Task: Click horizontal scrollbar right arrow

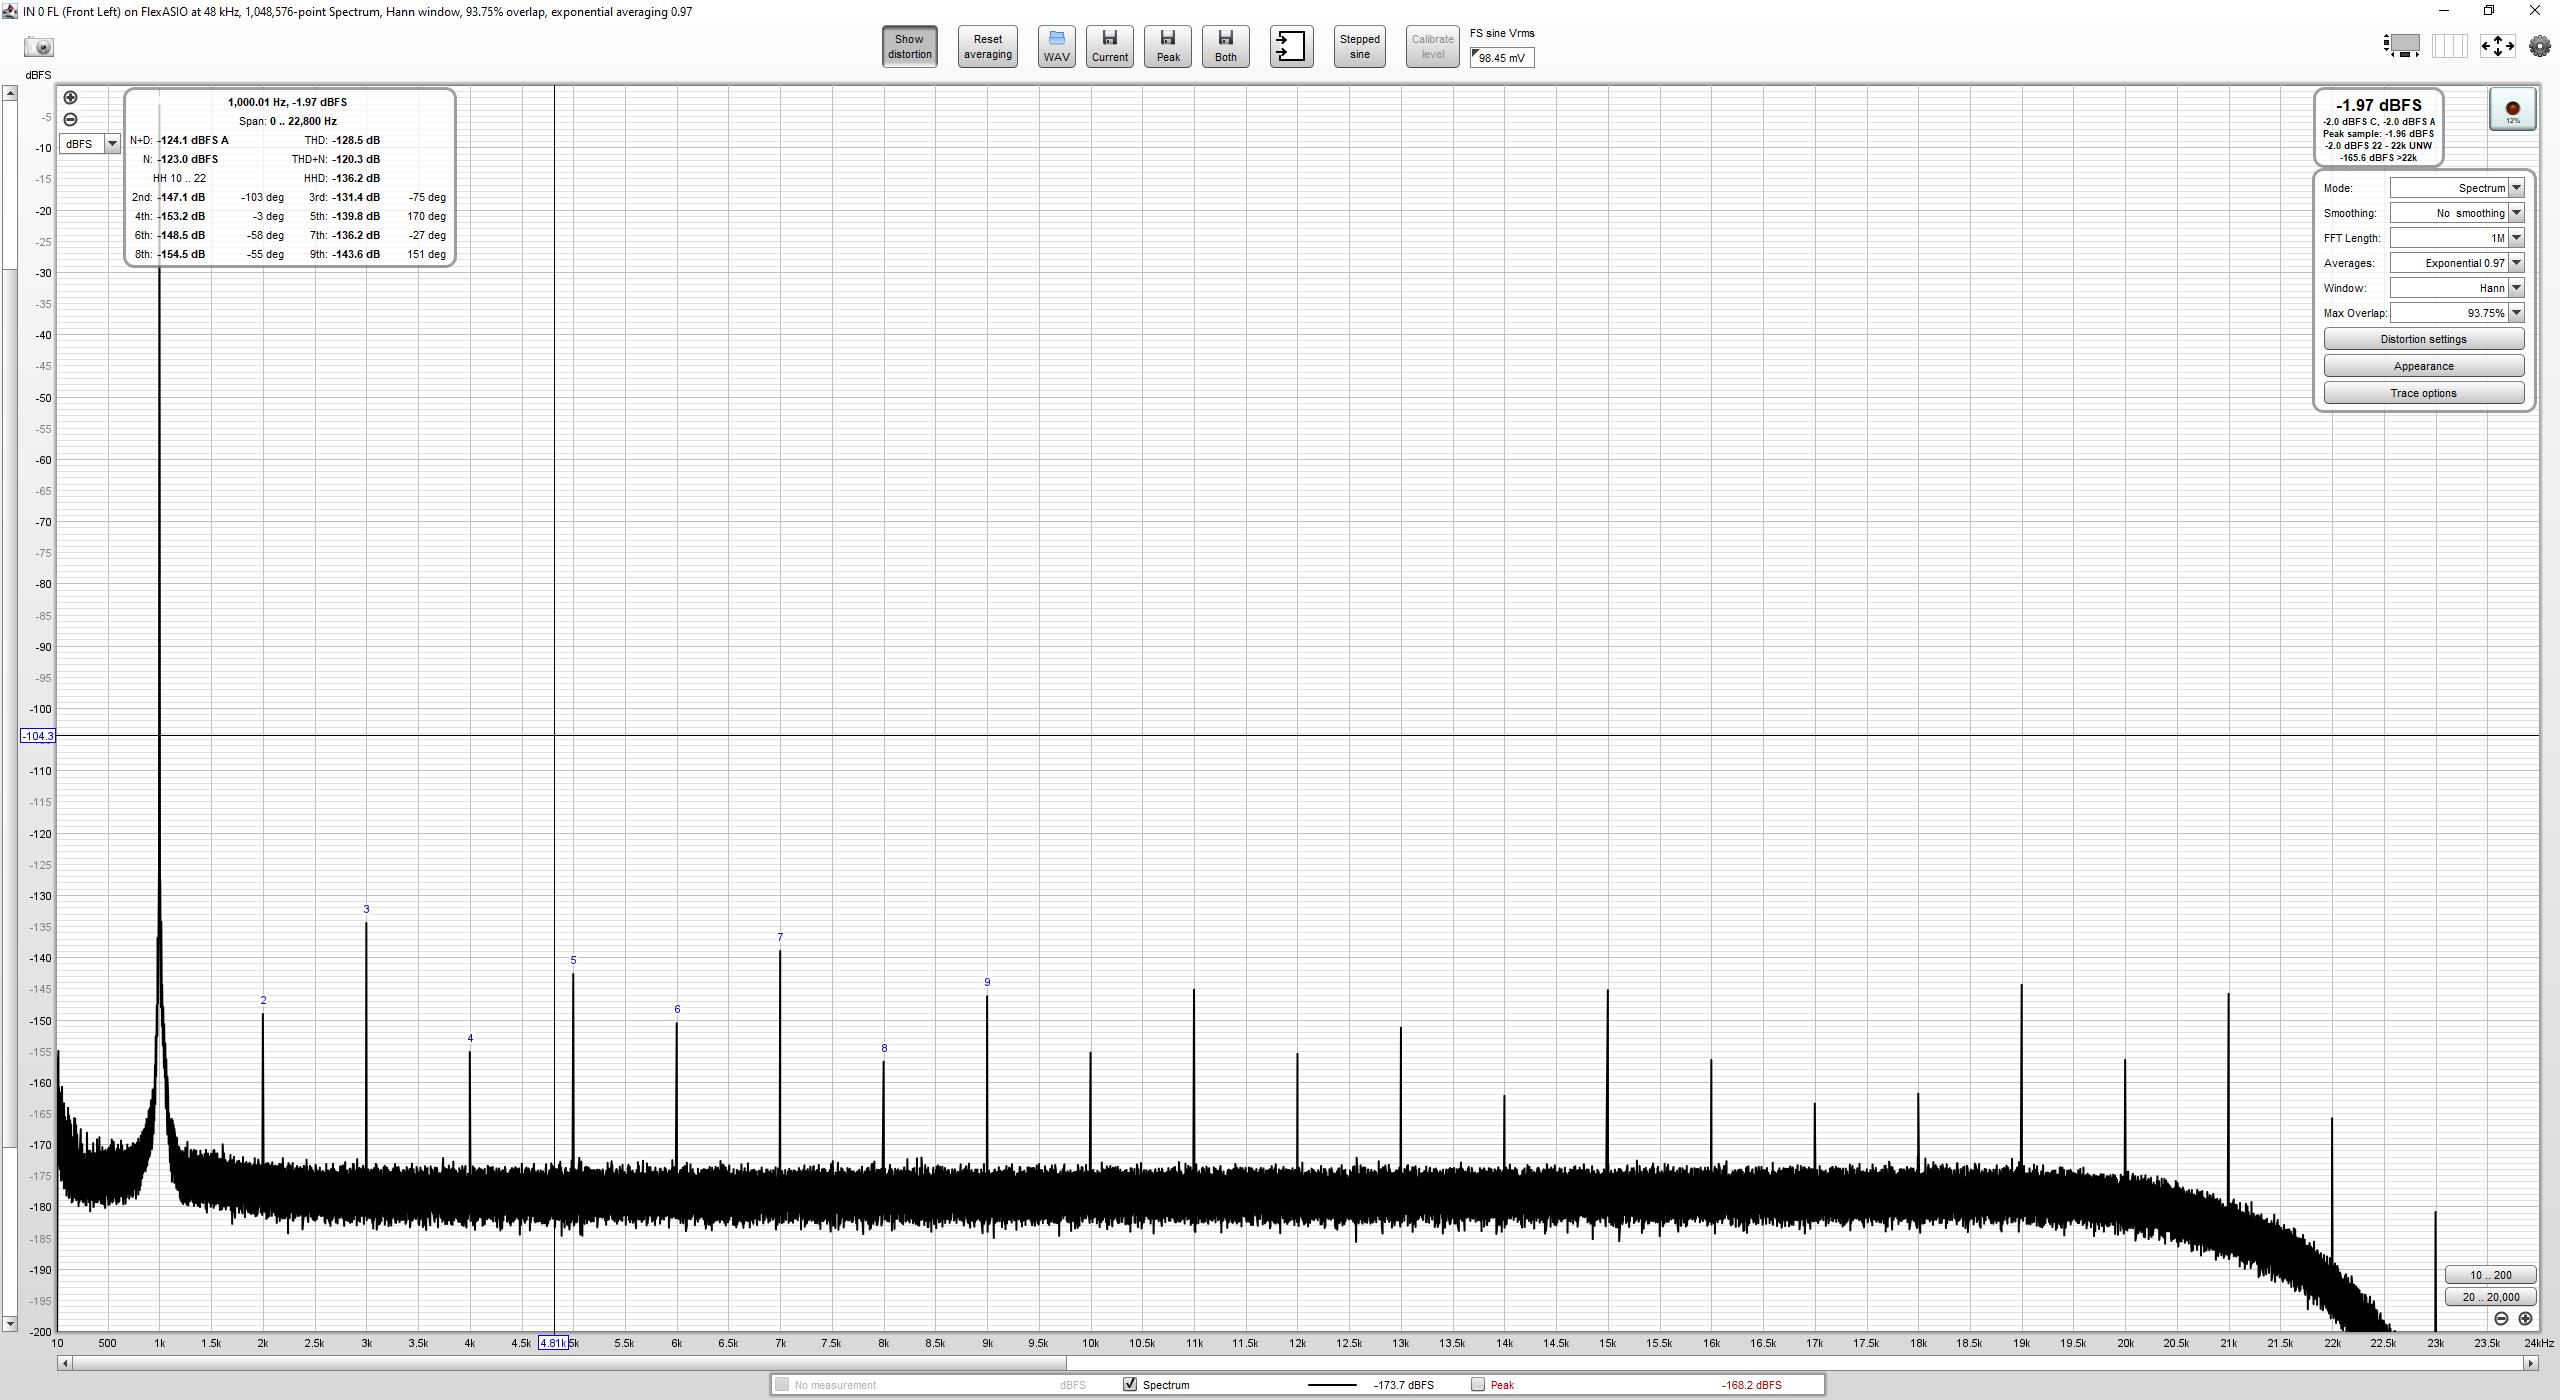Action: pyautogui.click(x=2531, y=1363)
